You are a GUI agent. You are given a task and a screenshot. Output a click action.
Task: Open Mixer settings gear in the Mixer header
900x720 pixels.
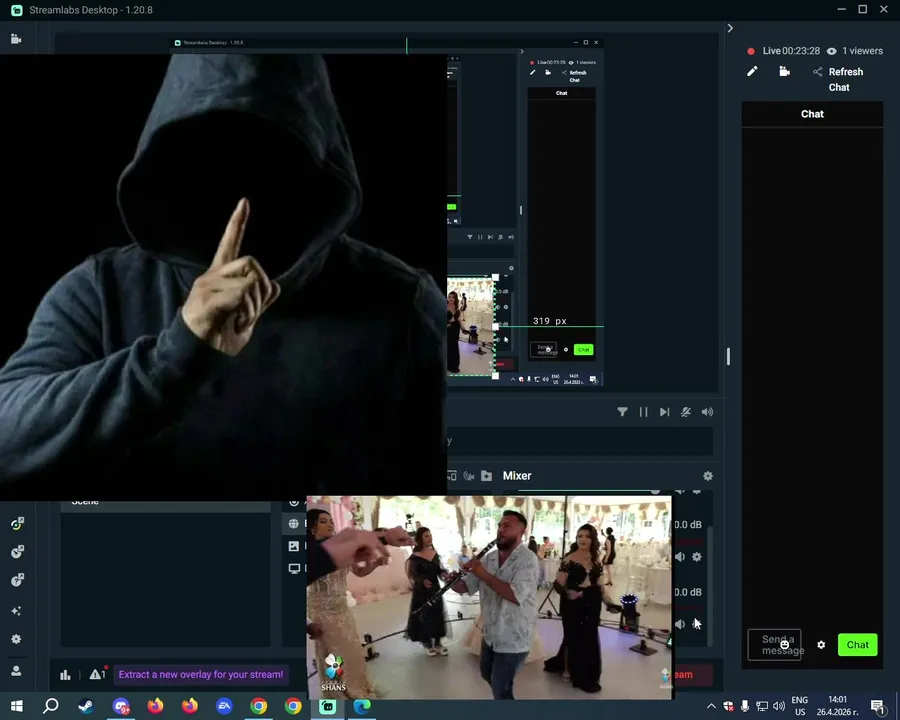[x=708, y=476]
